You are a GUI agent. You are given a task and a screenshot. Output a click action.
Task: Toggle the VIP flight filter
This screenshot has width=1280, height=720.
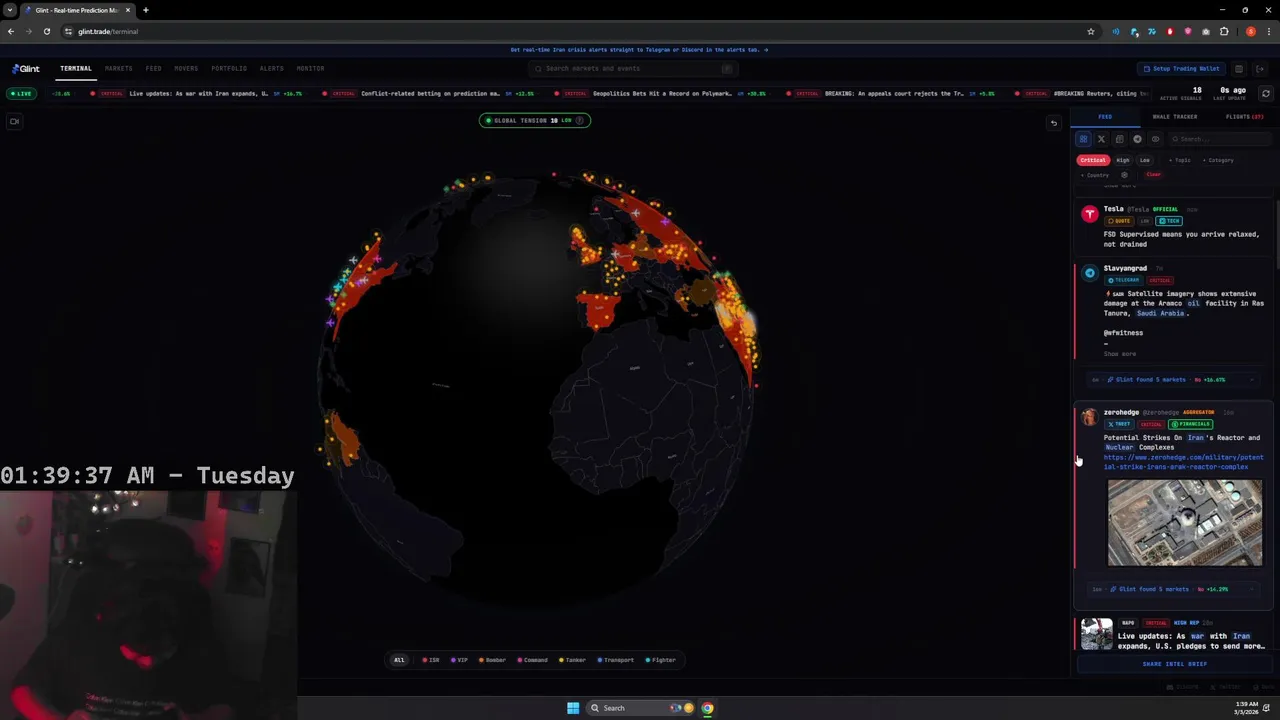[x=460, y=660]
